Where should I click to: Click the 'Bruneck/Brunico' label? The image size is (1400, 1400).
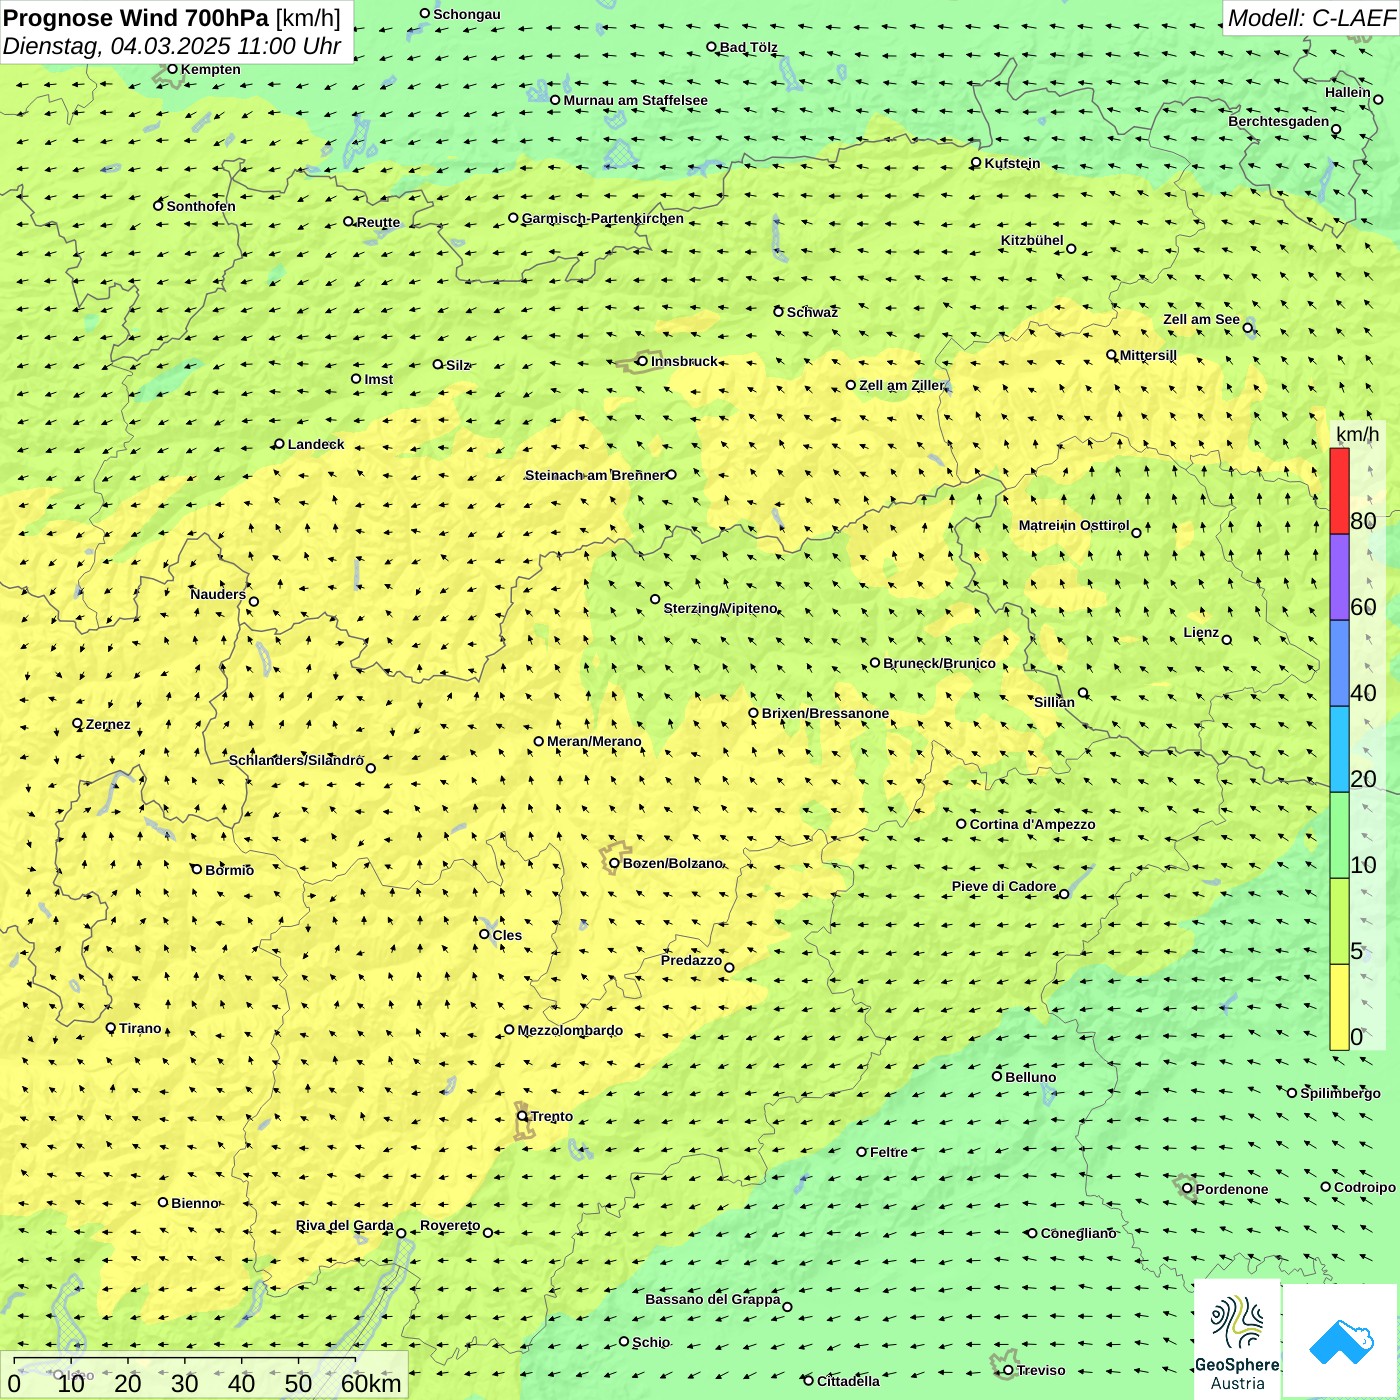click(939, 663)
